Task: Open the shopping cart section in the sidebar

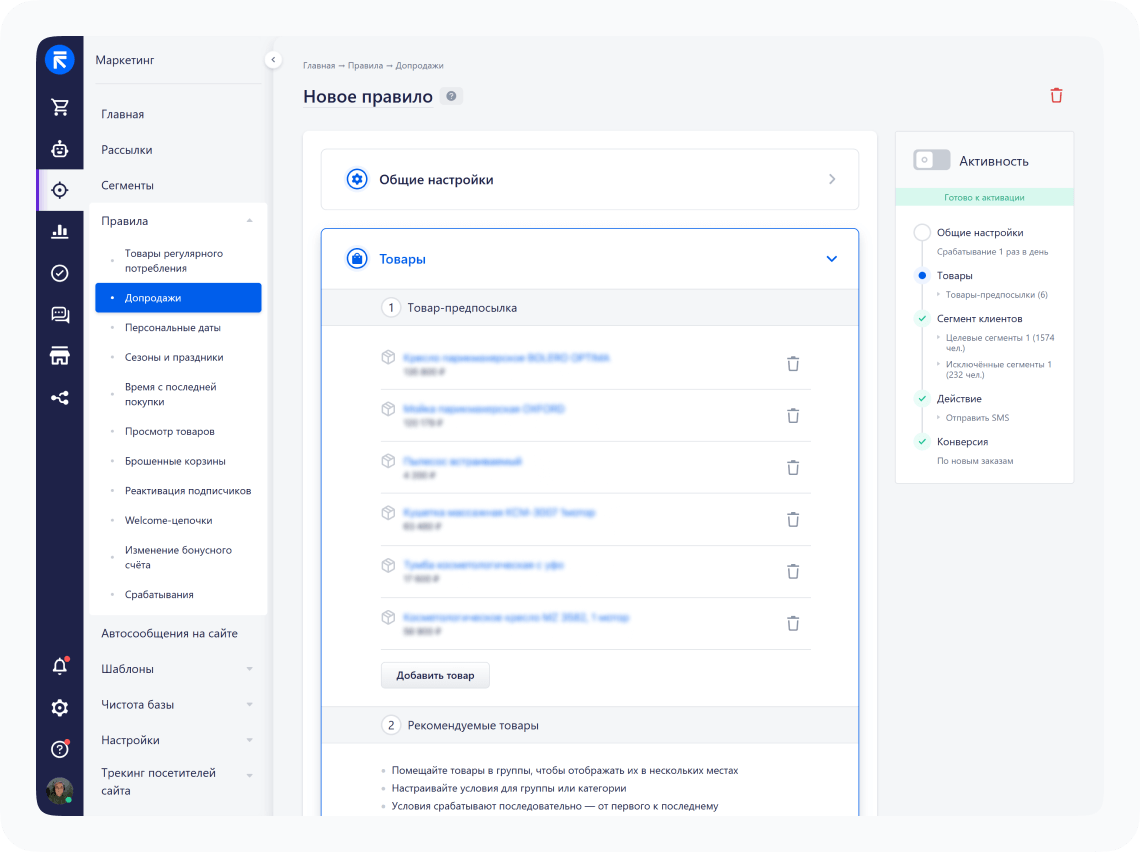Action: pos(60,105)
